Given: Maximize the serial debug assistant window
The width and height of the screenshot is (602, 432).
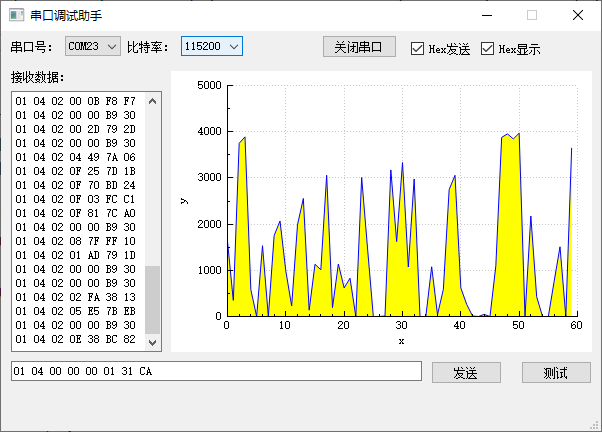Looking at the screenshot, I should point(532,16).
